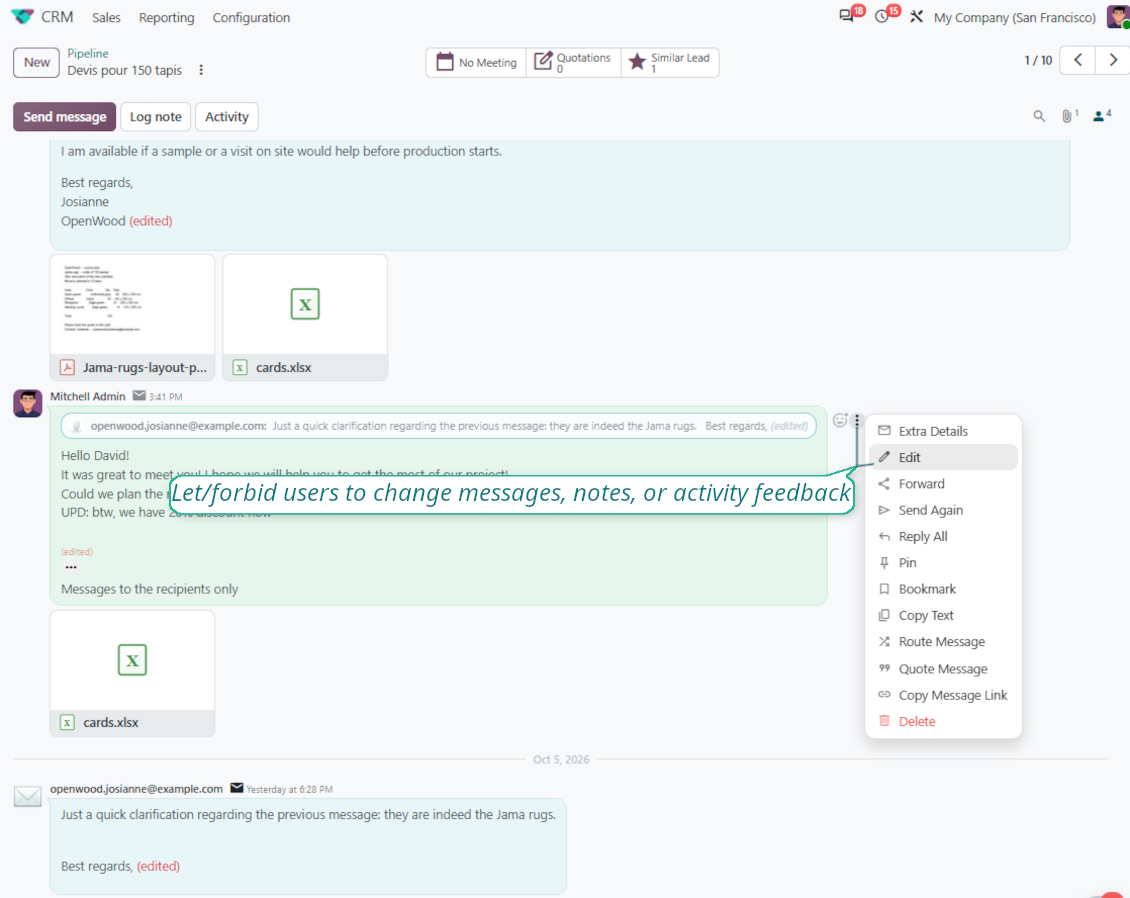Click the add reaction smiley icon
Viewport: 1130px width, 898px height.
(840, 420)
